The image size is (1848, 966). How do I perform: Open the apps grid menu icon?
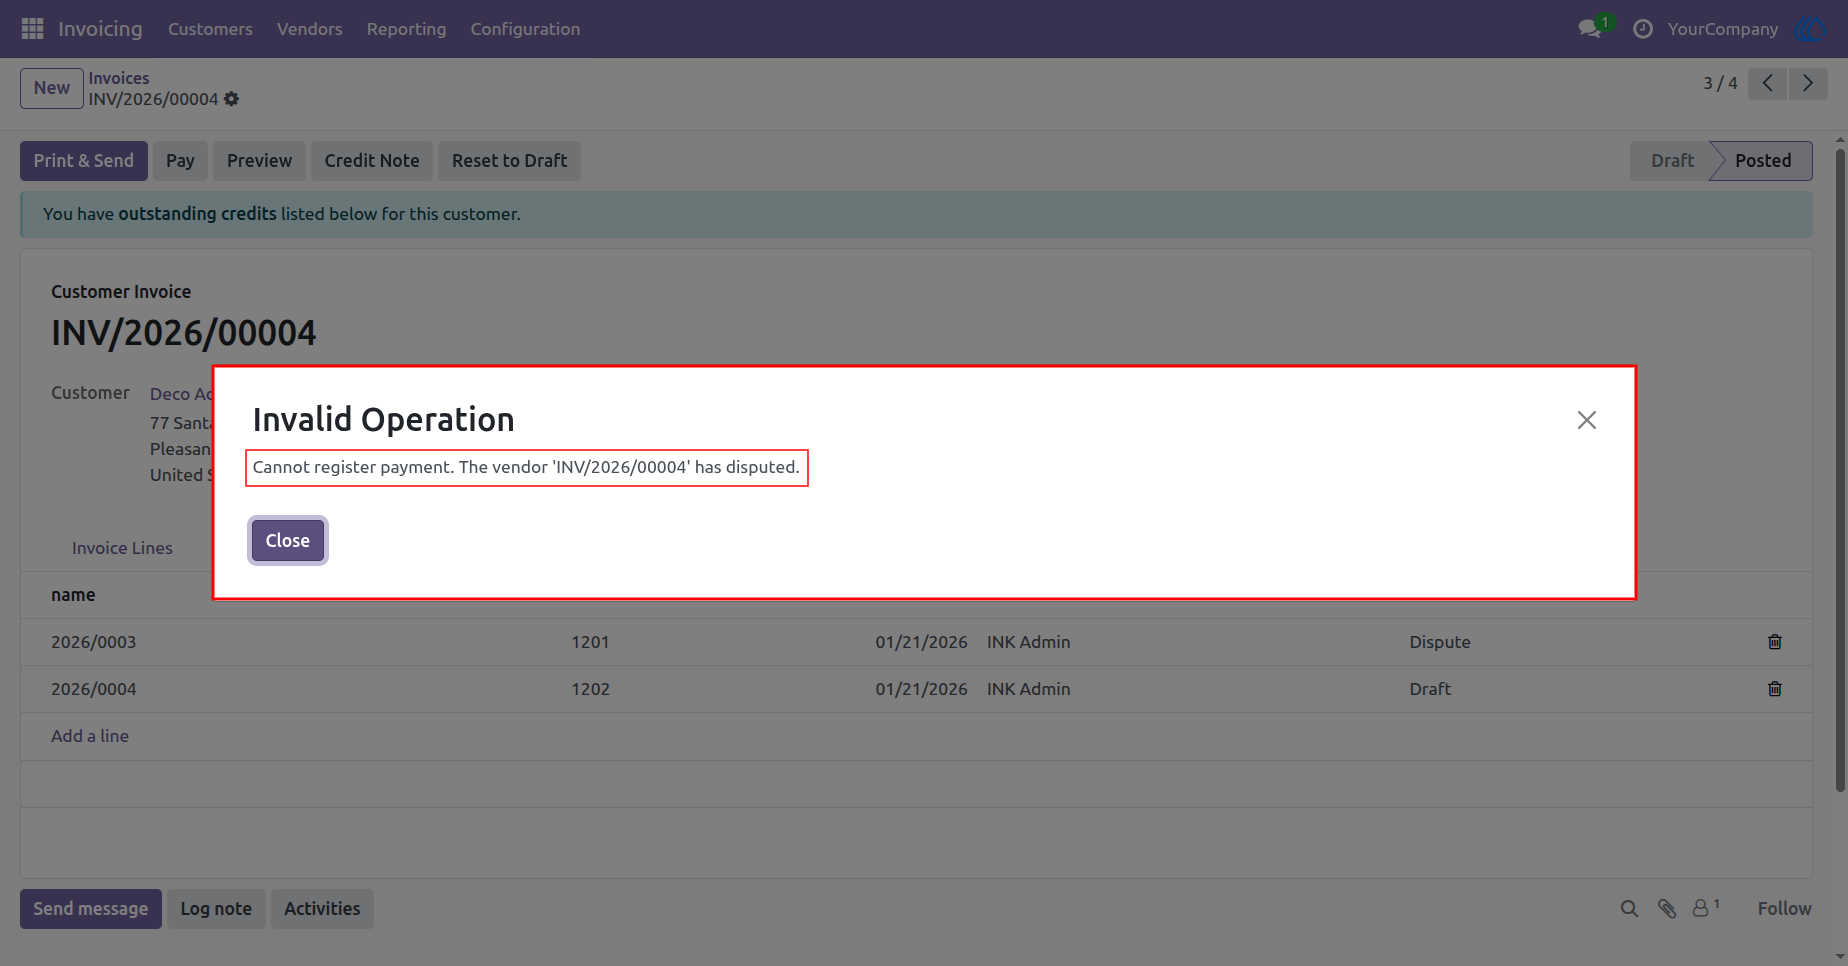click(x=32, y=29)
